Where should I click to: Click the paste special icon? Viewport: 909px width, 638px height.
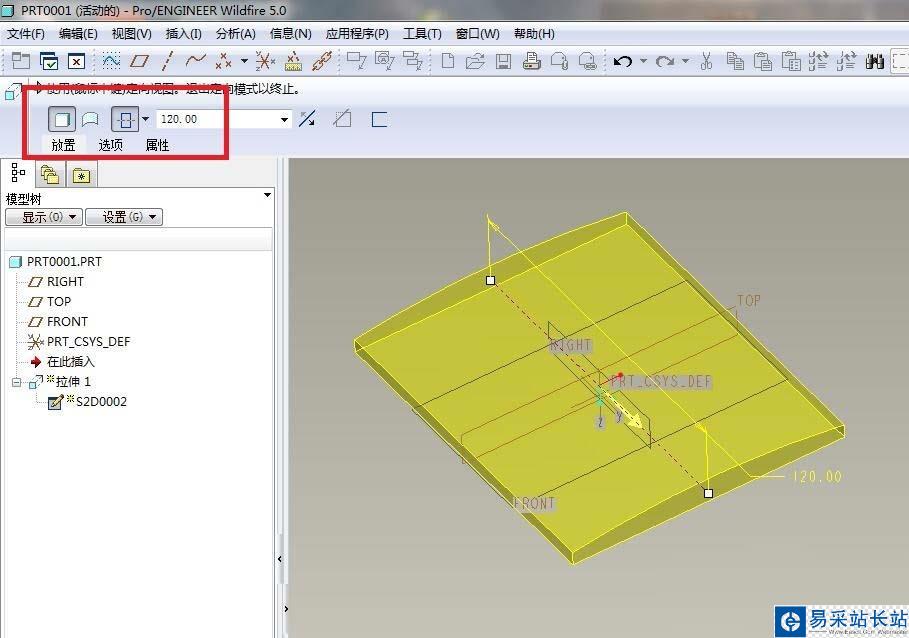[x=791, y=60]
